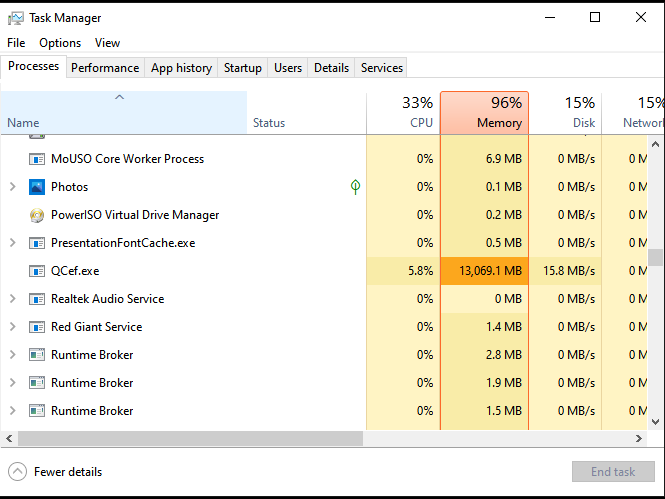Sort by the CPU column header

403,112
